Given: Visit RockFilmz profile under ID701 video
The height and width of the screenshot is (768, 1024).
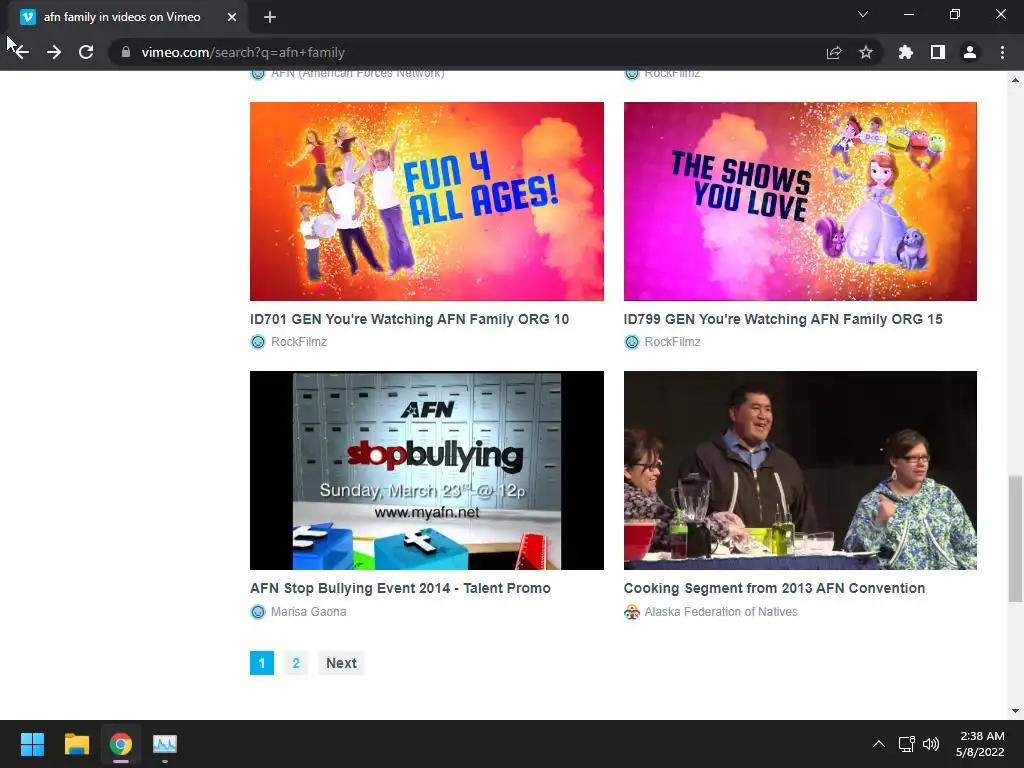Looking at the screenshot, I should [x=299, y=342].
